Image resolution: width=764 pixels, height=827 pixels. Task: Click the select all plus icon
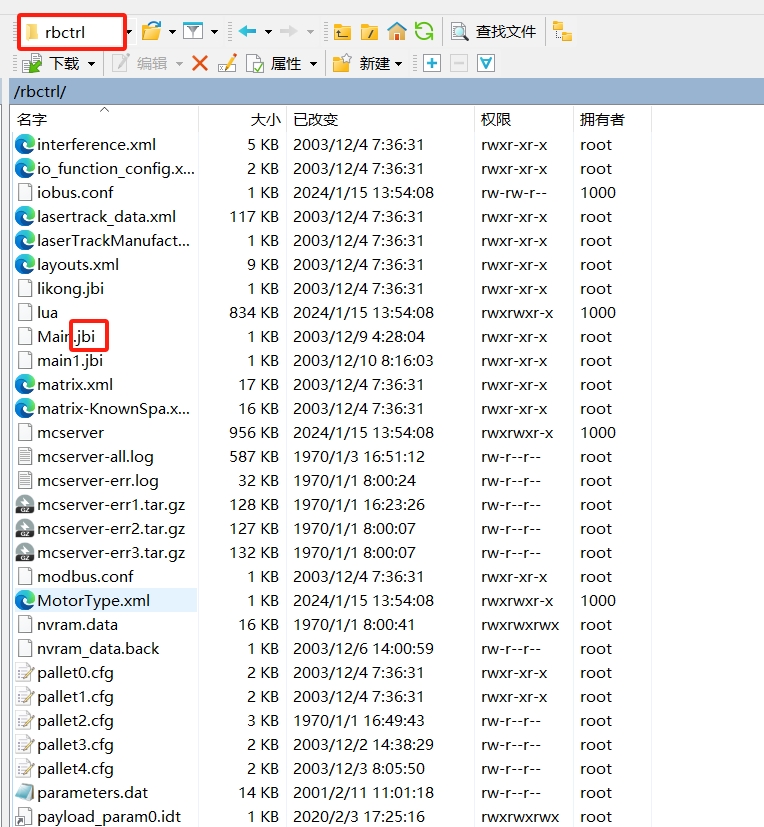432,64
